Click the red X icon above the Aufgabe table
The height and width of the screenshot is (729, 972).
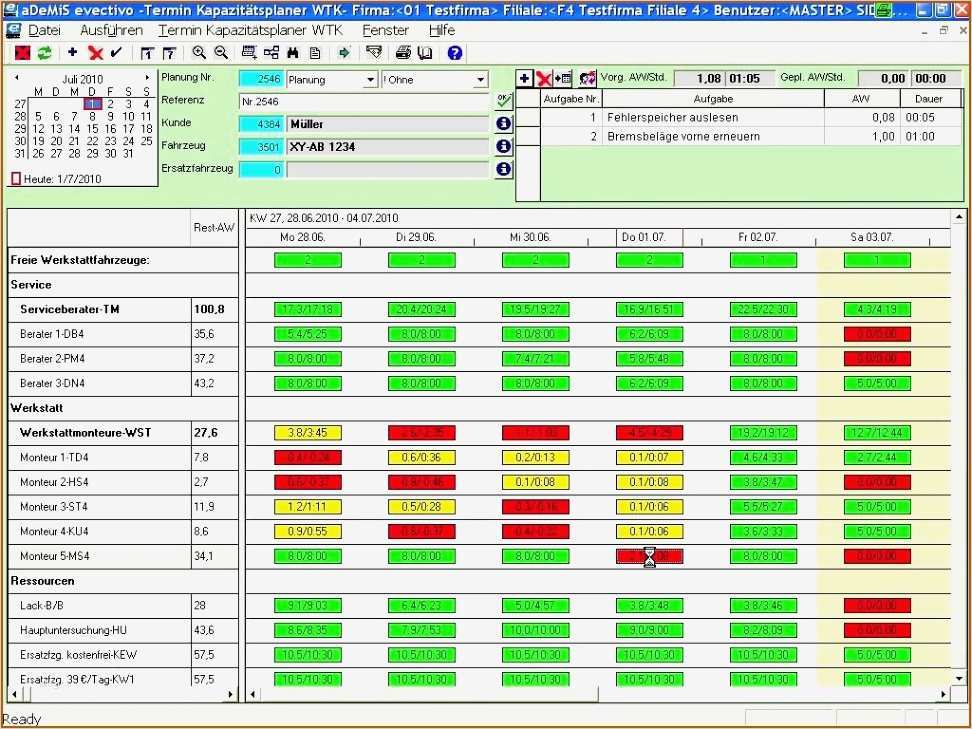(544, 79)
